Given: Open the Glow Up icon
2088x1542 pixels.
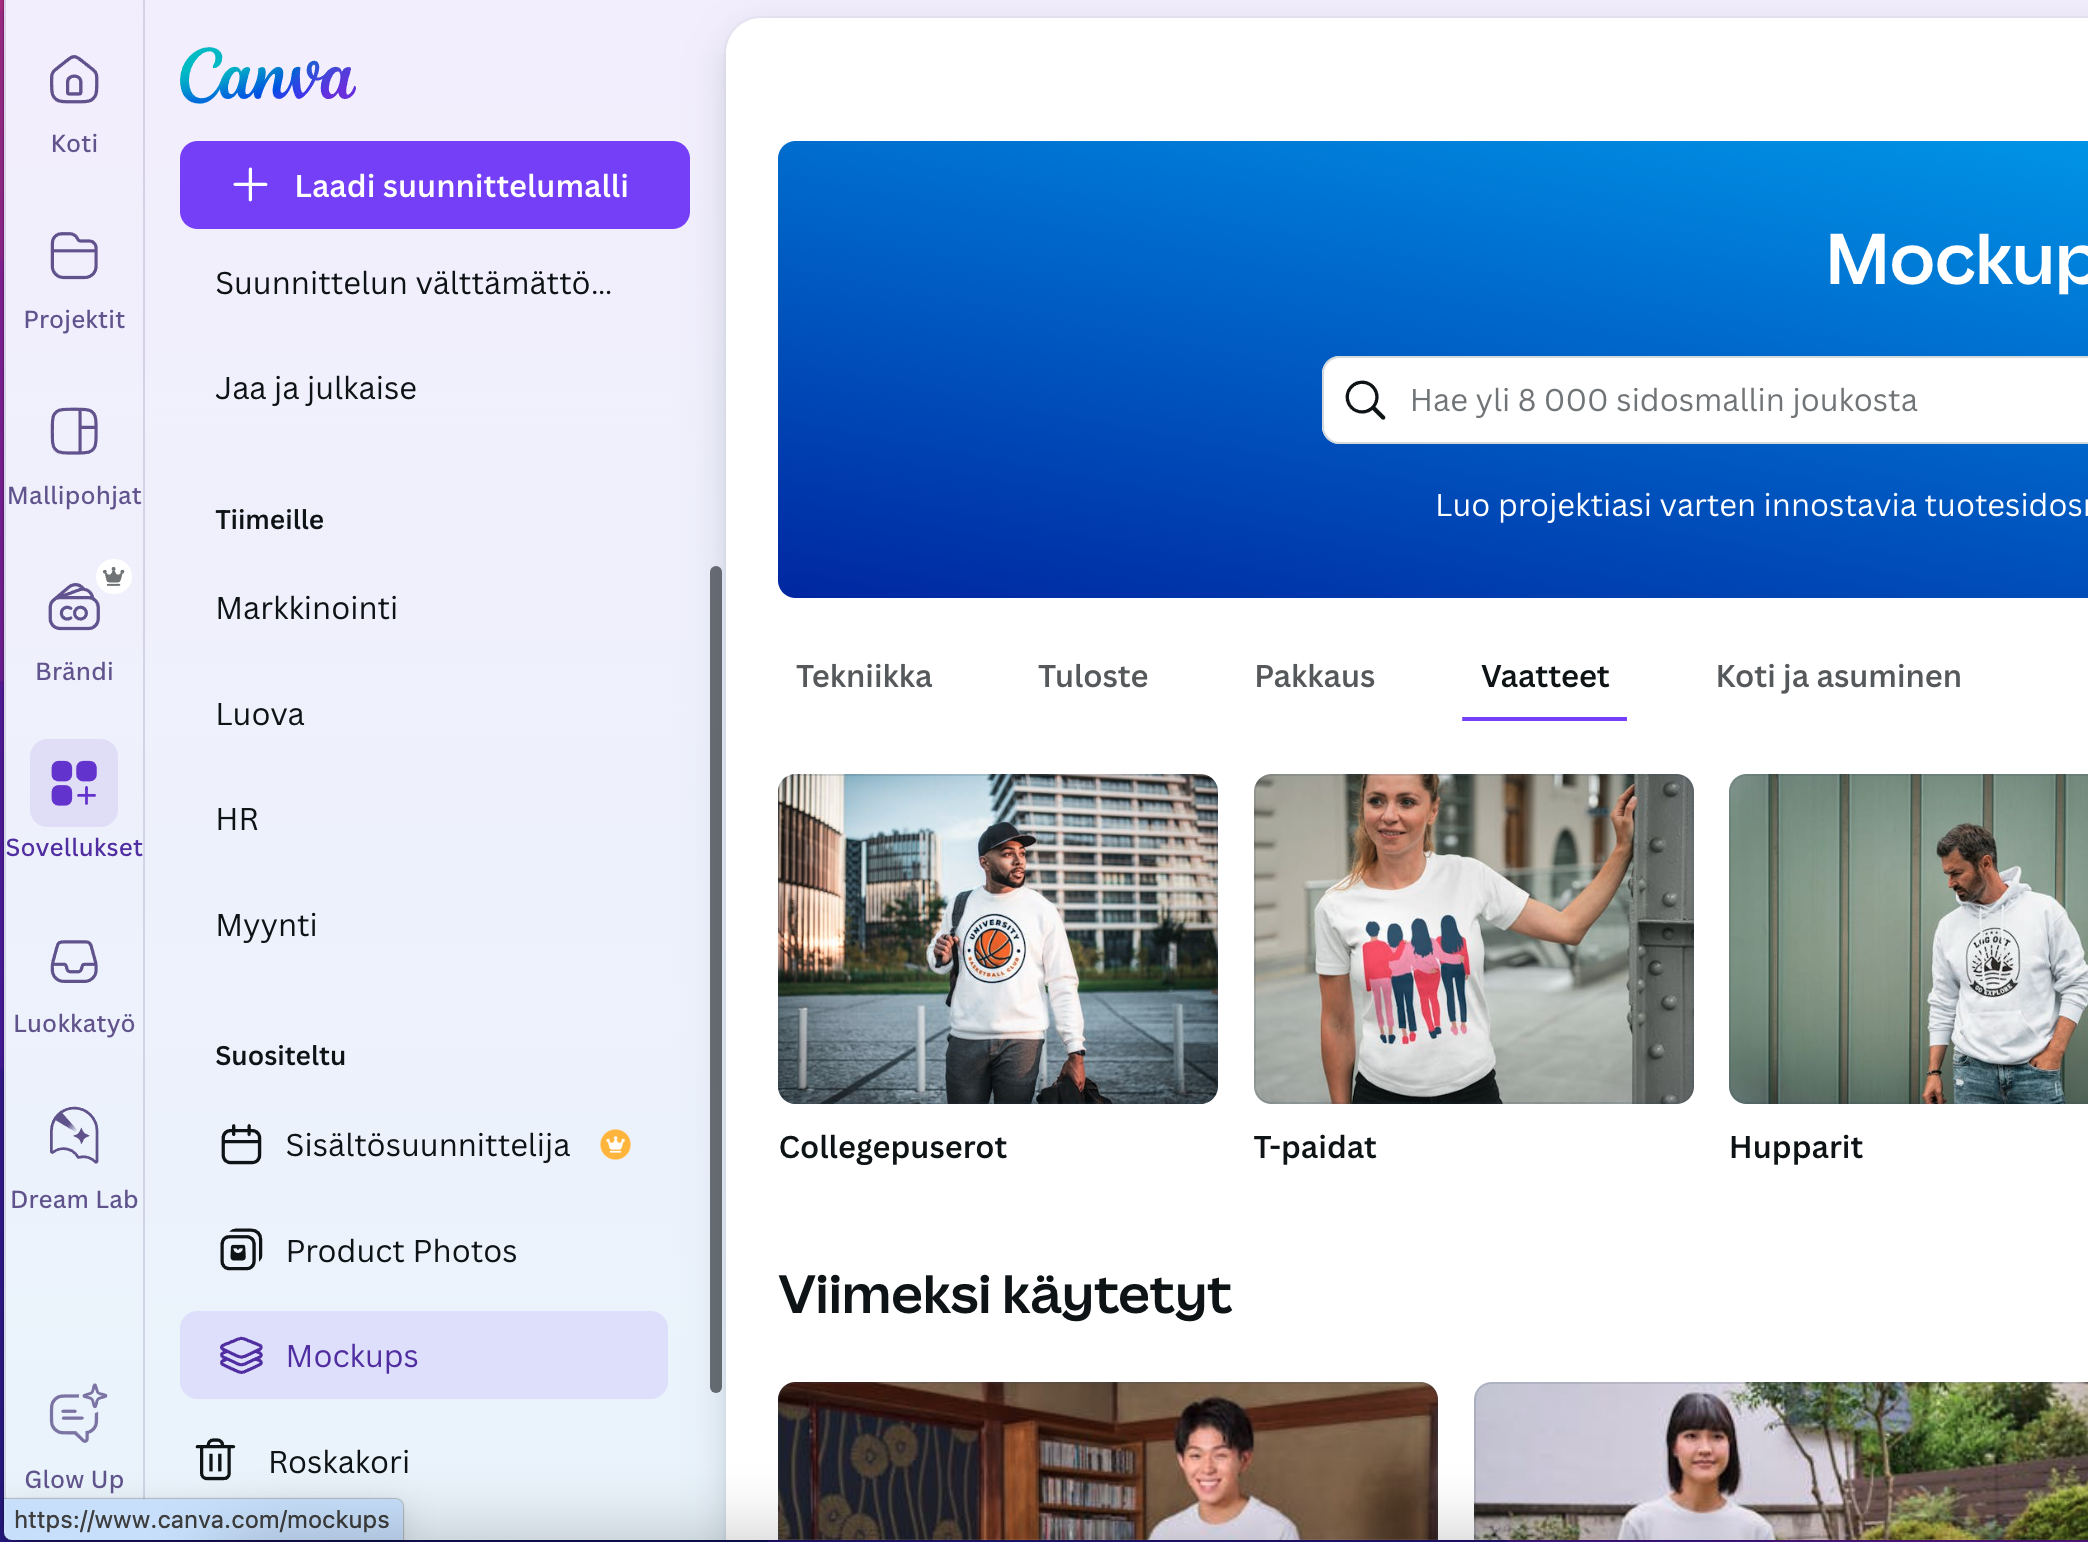Looking at the screenshot, I should (76, 1415).
